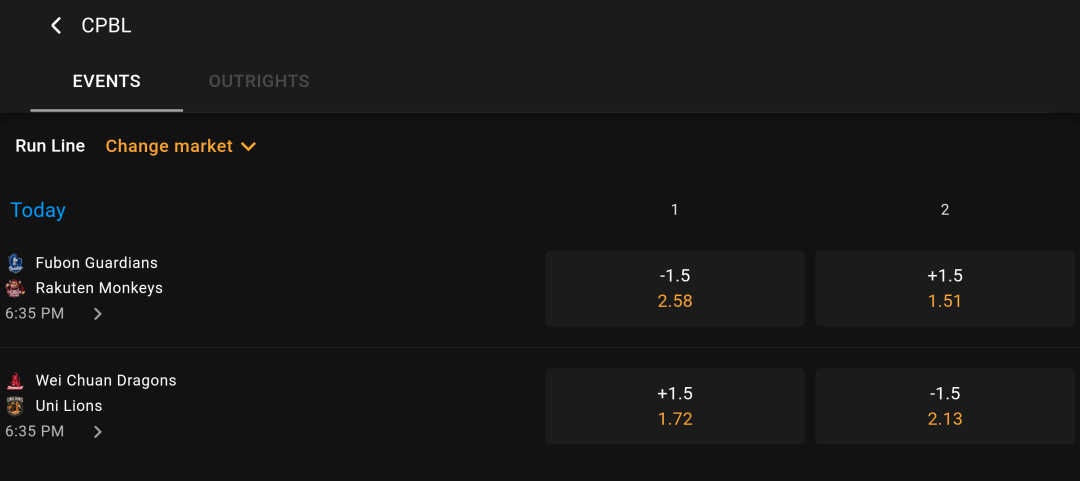1080x481 pixels.
Task: Open the Fubon vs Rakuten match details chevron
Action: coord(98,314)
